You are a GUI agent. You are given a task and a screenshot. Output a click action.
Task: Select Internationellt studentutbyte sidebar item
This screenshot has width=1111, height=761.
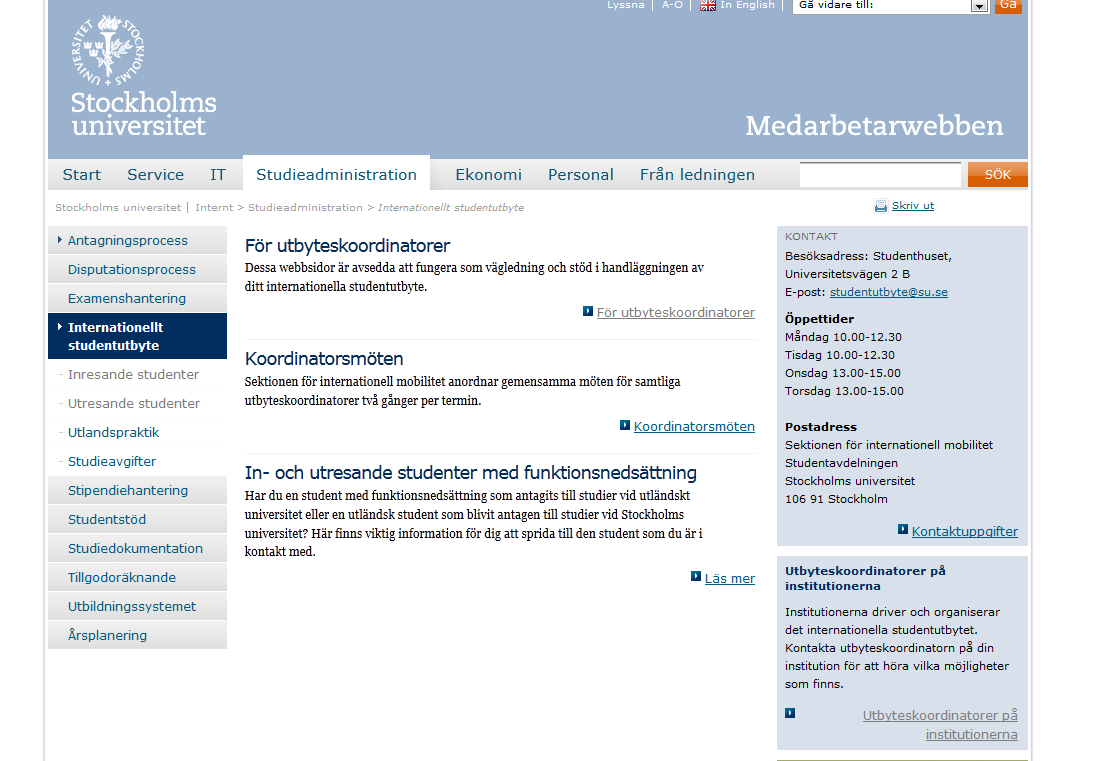coord(137,337)
